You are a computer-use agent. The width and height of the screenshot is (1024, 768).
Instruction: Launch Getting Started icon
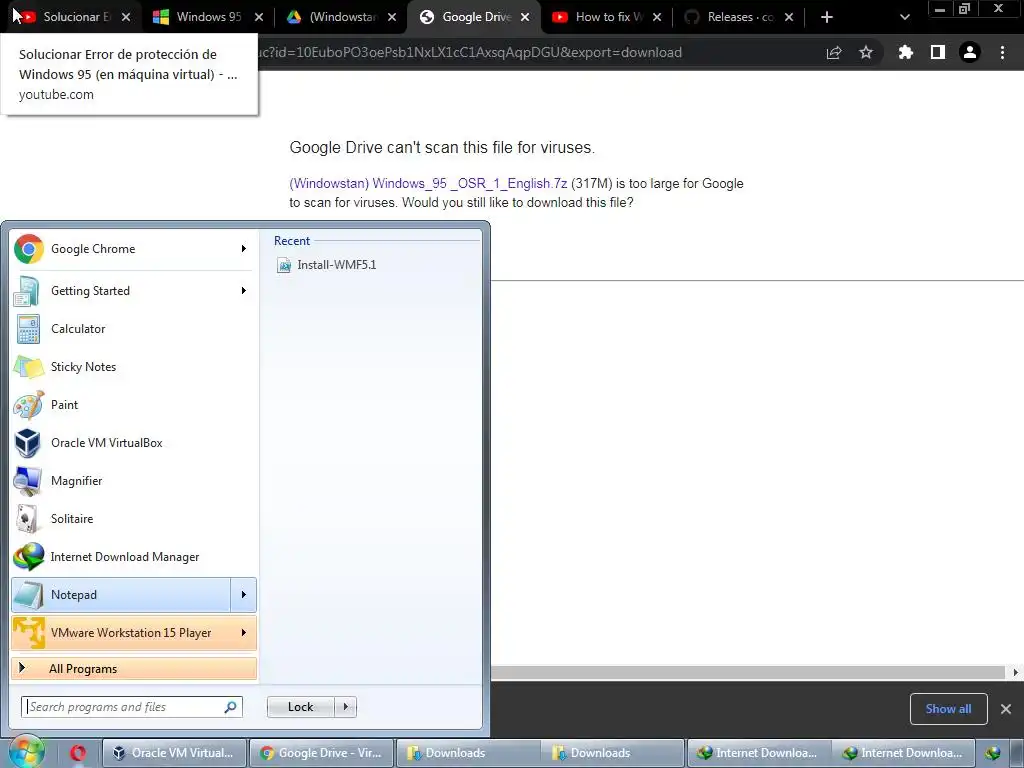pos(27,291)
